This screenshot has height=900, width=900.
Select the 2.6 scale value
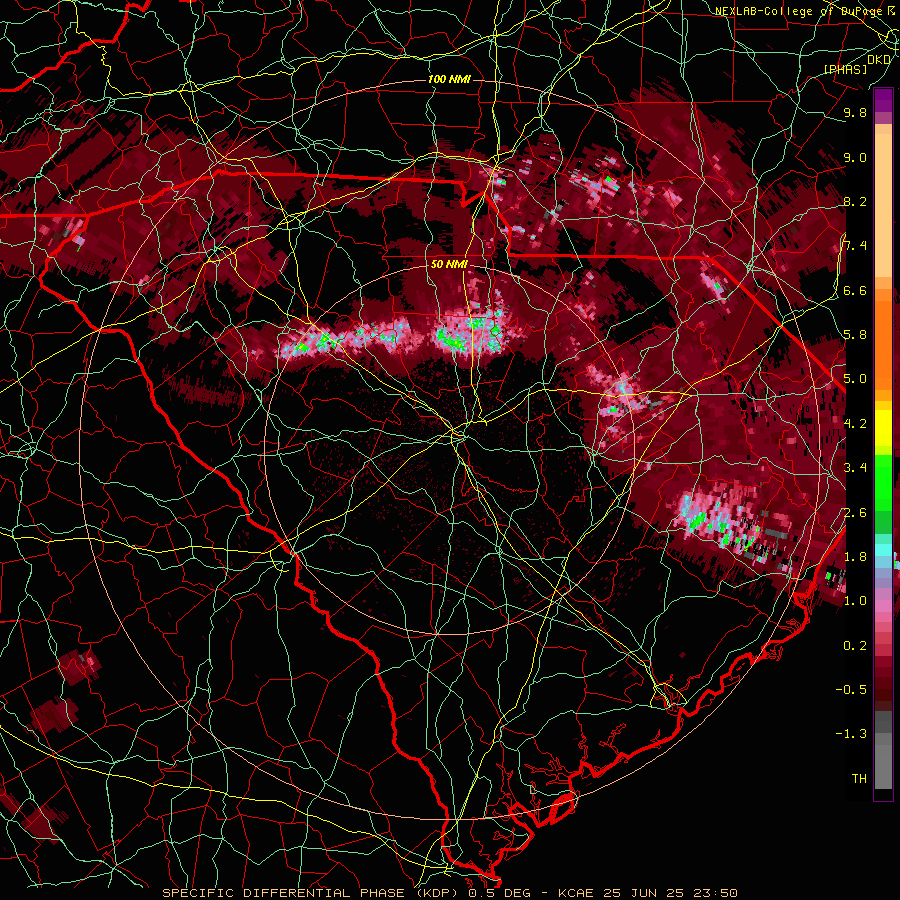pyautogui.click(x=855, y=513)
